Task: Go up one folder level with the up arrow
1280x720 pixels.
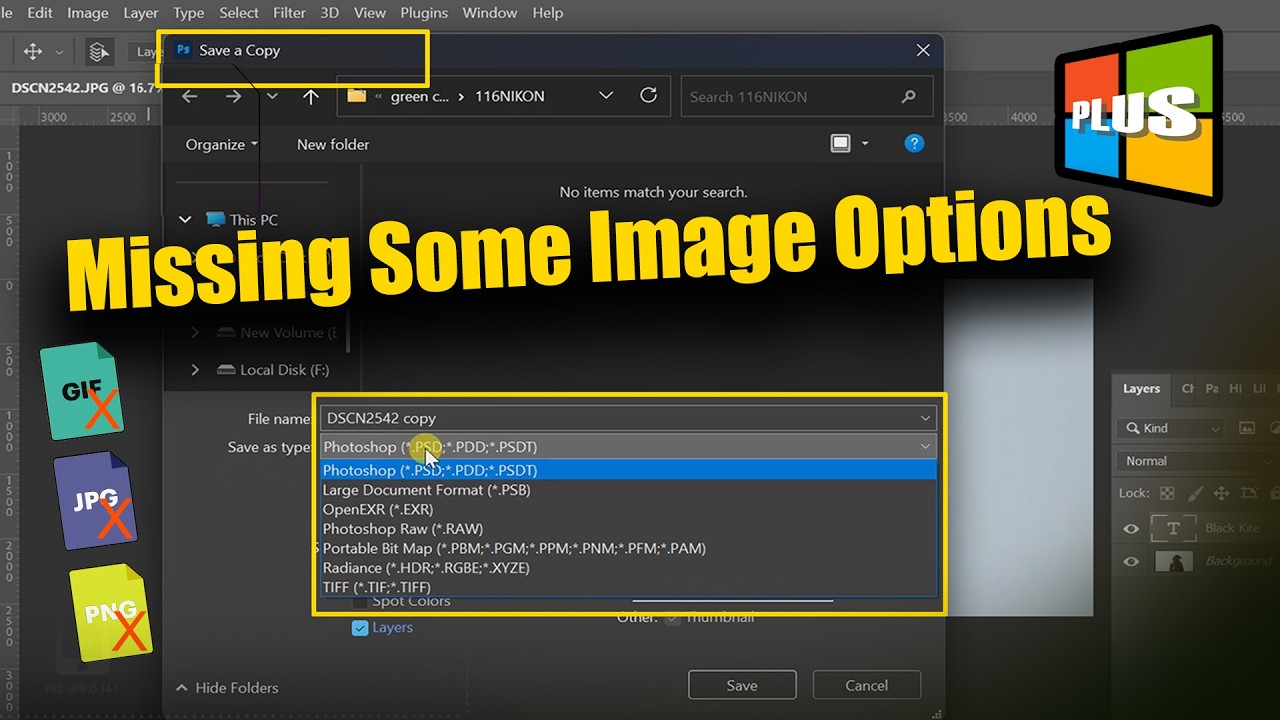Action: tap(311, 96)
